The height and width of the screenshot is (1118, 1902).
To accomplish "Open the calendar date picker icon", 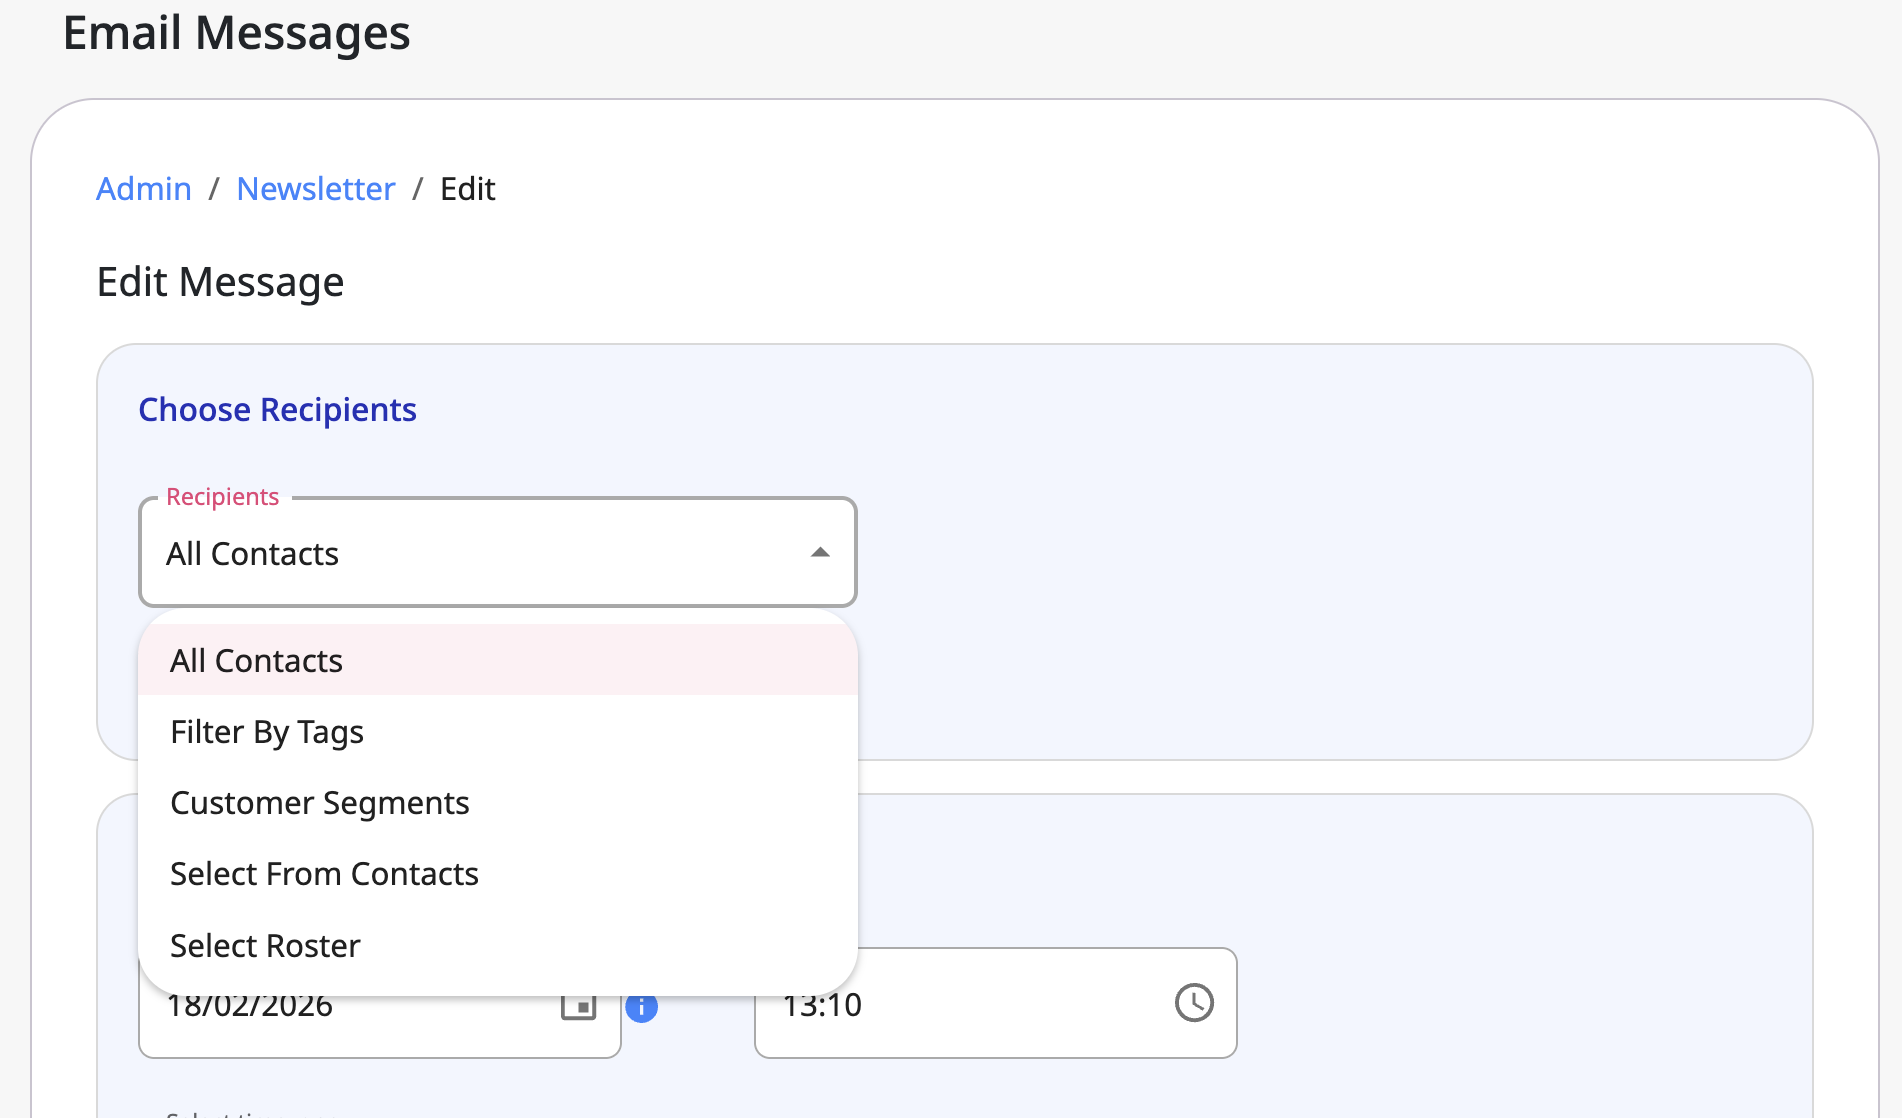I will point(578,1005).
